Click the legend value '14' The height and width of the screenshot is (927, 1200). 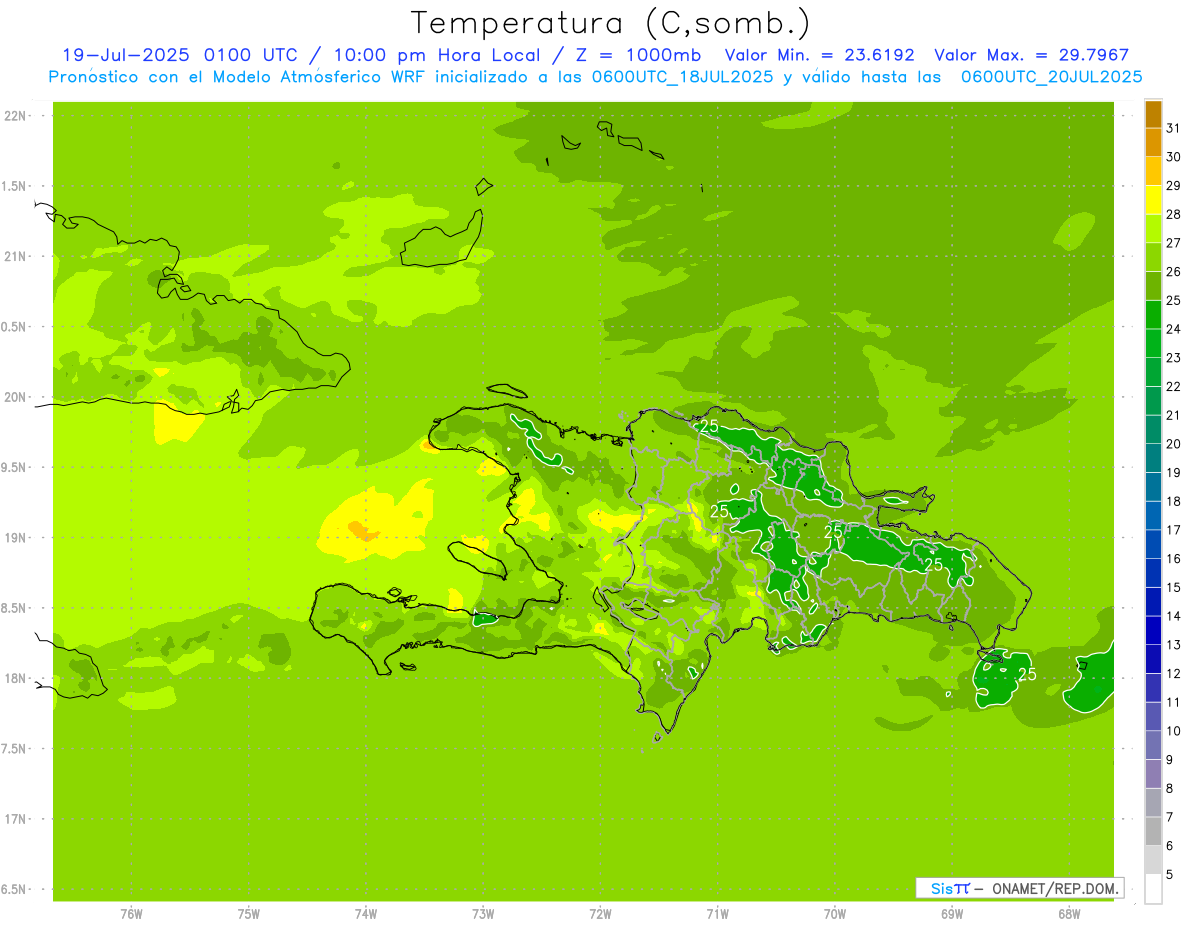(1174, 616)
